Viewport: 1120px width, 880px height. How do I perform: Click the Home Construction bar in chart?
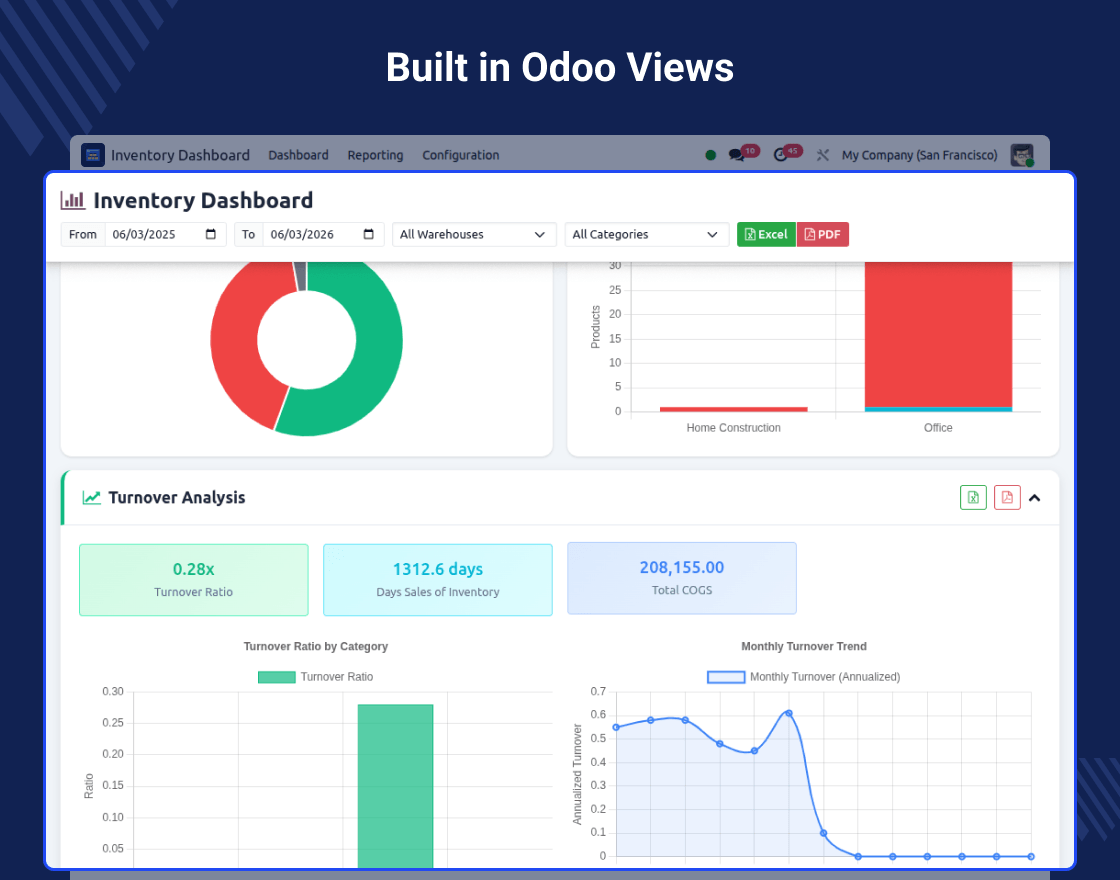pyautogui.click(x=734, y=409)
